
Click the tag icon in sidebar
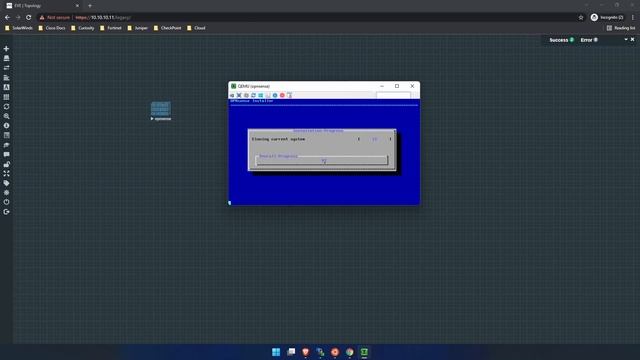coord(6,183)
